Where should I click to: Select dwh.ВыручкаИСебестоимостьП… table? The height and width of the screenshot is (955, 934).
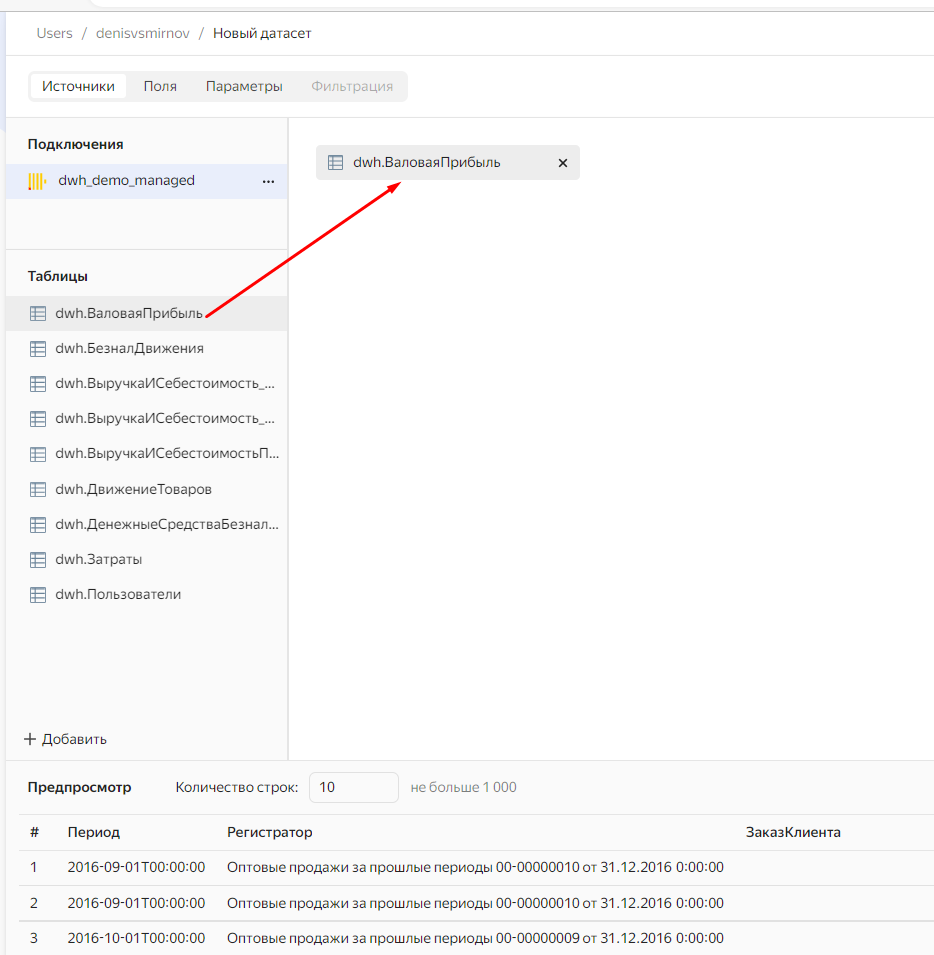coord(167,454)
